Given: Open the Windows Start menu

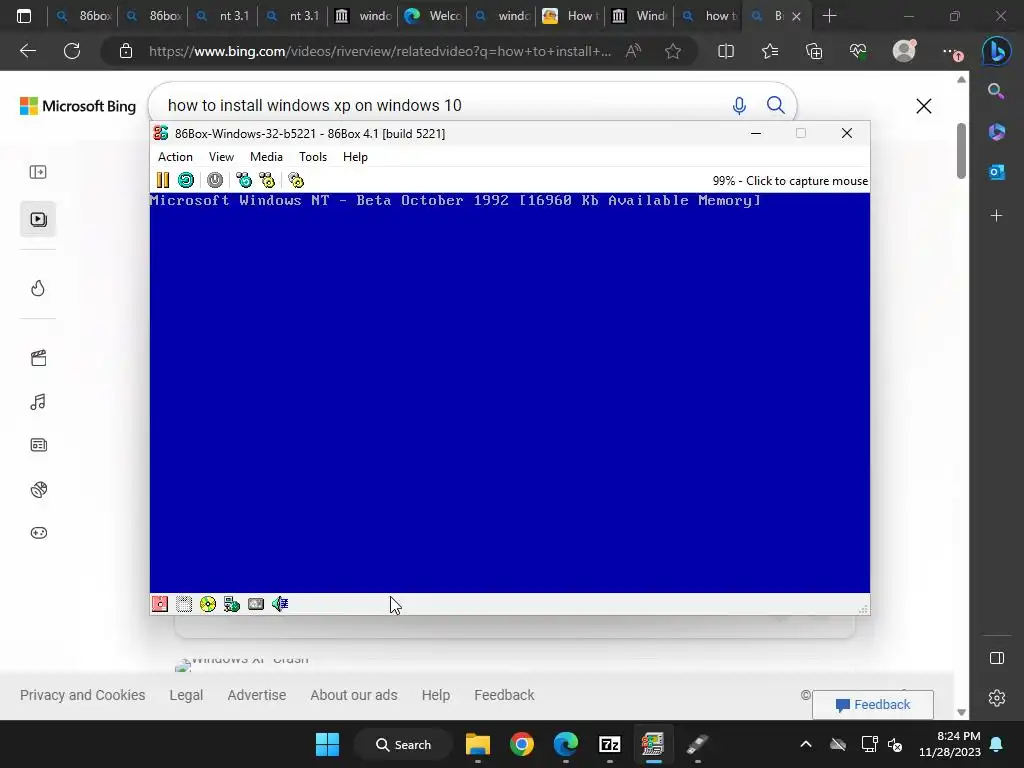Looking at the screenshot, I should 327,744.
